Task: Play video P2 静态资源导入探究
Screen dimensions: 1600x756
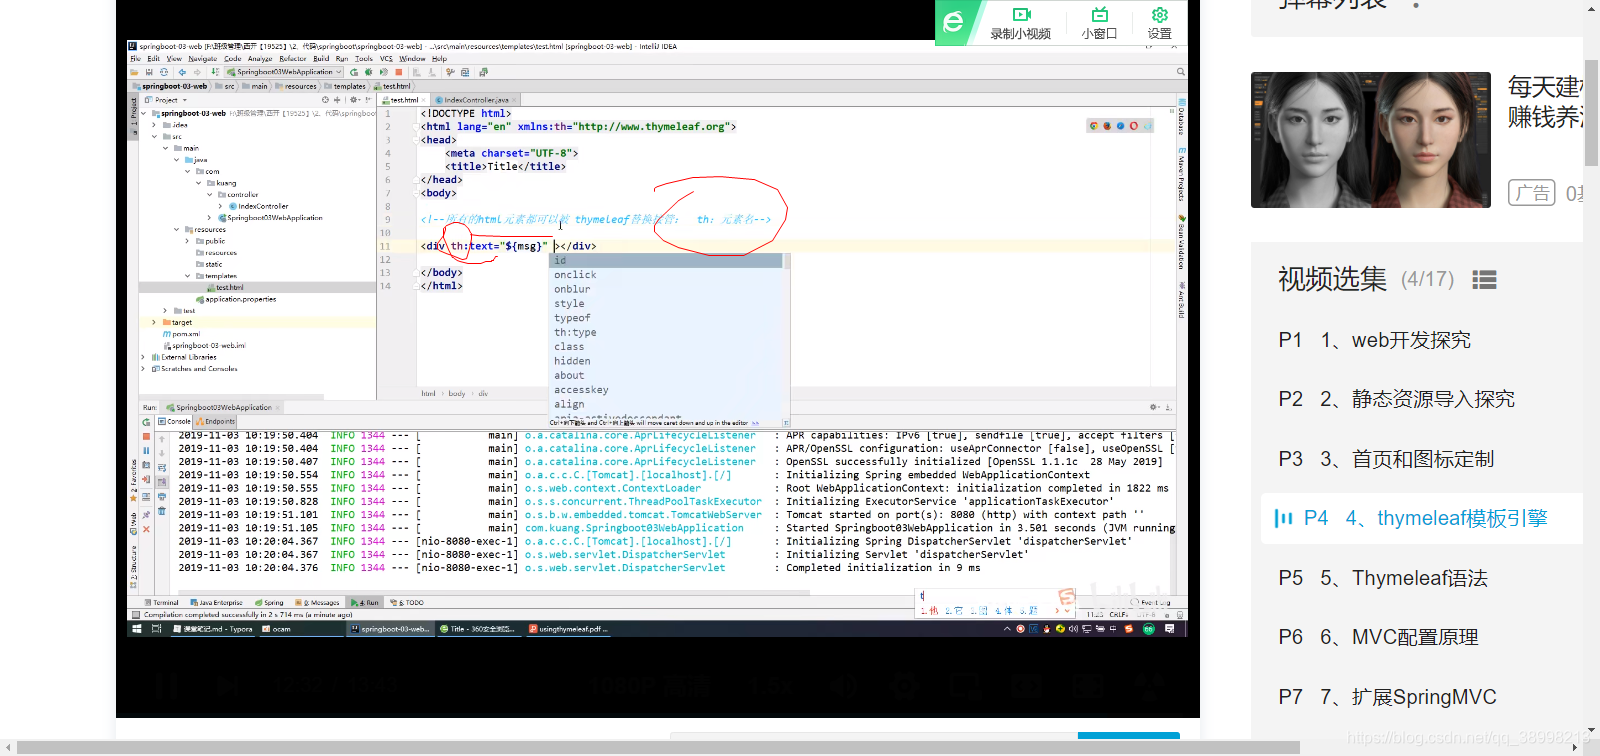Action: click(1396, 399)
